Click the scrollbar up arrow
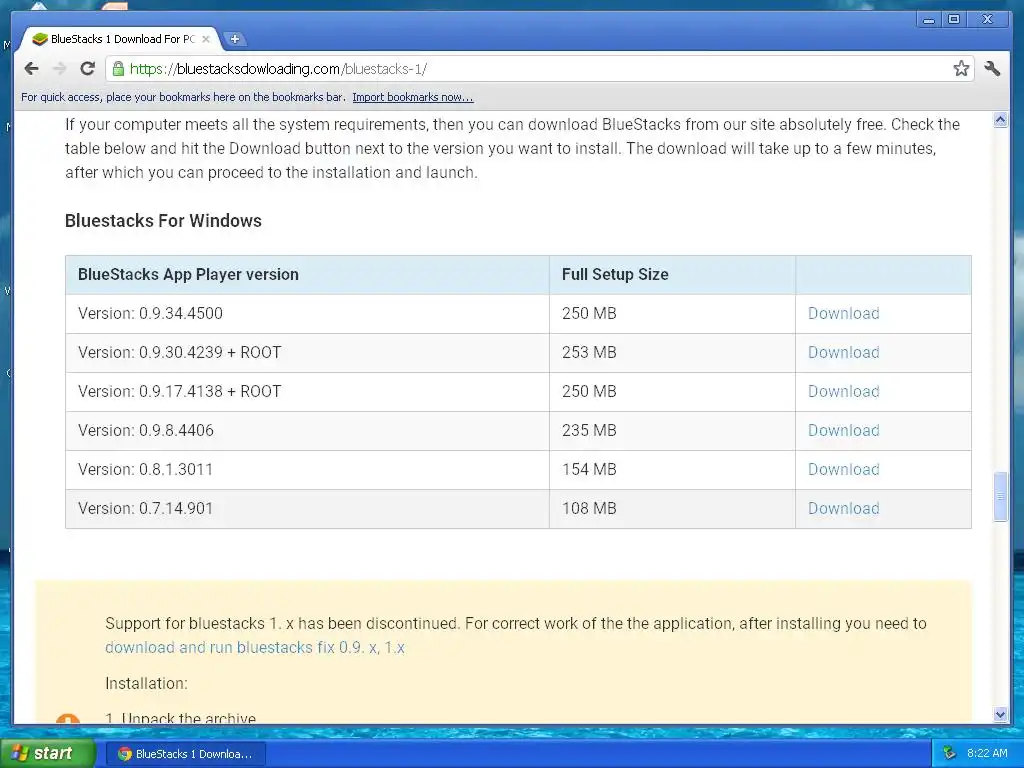Image resolution: width=1024 pixels, height=768 pixels. pyautogui.click(x=1000, y=120)
